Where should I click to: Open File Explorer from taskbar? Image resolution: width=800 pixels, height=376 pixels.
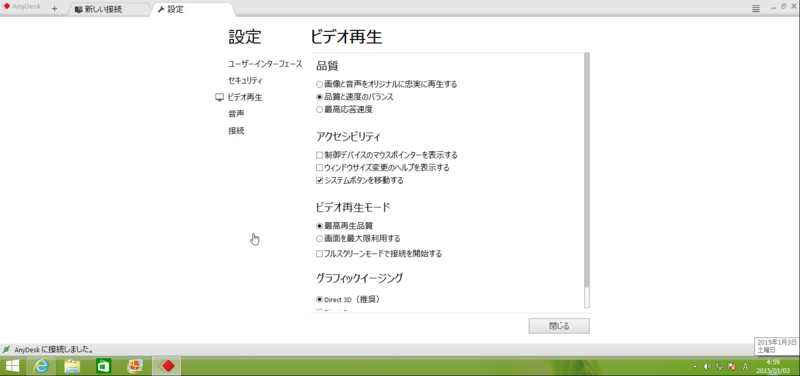click(x=72, y=366)
